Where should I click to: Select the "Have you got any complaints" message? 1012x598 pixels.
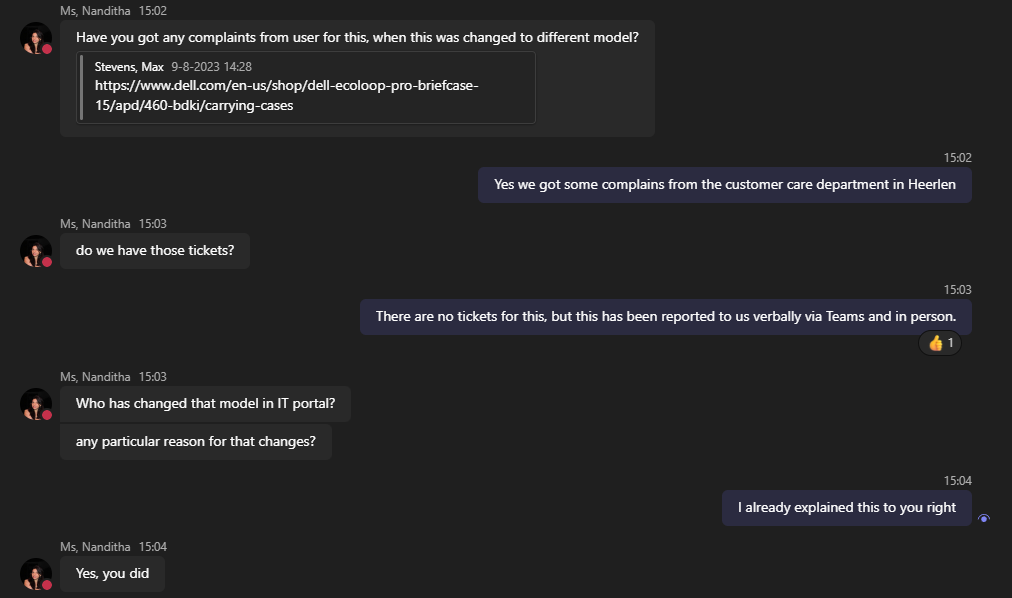tap(357, 38)
